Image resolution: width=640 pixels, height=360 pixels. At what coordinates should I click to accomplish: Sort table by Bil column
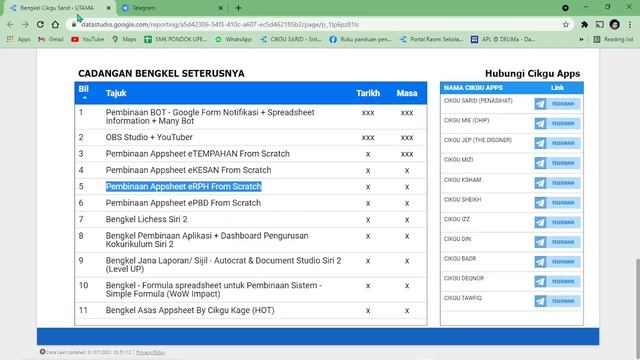coord(84,93)
